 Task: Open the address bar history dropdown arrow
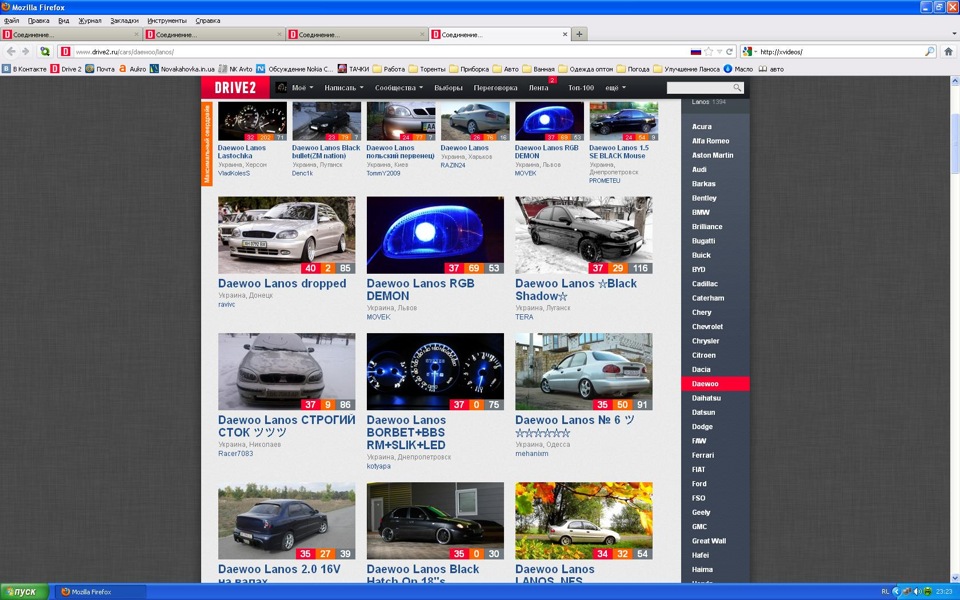tap(720, 51)
